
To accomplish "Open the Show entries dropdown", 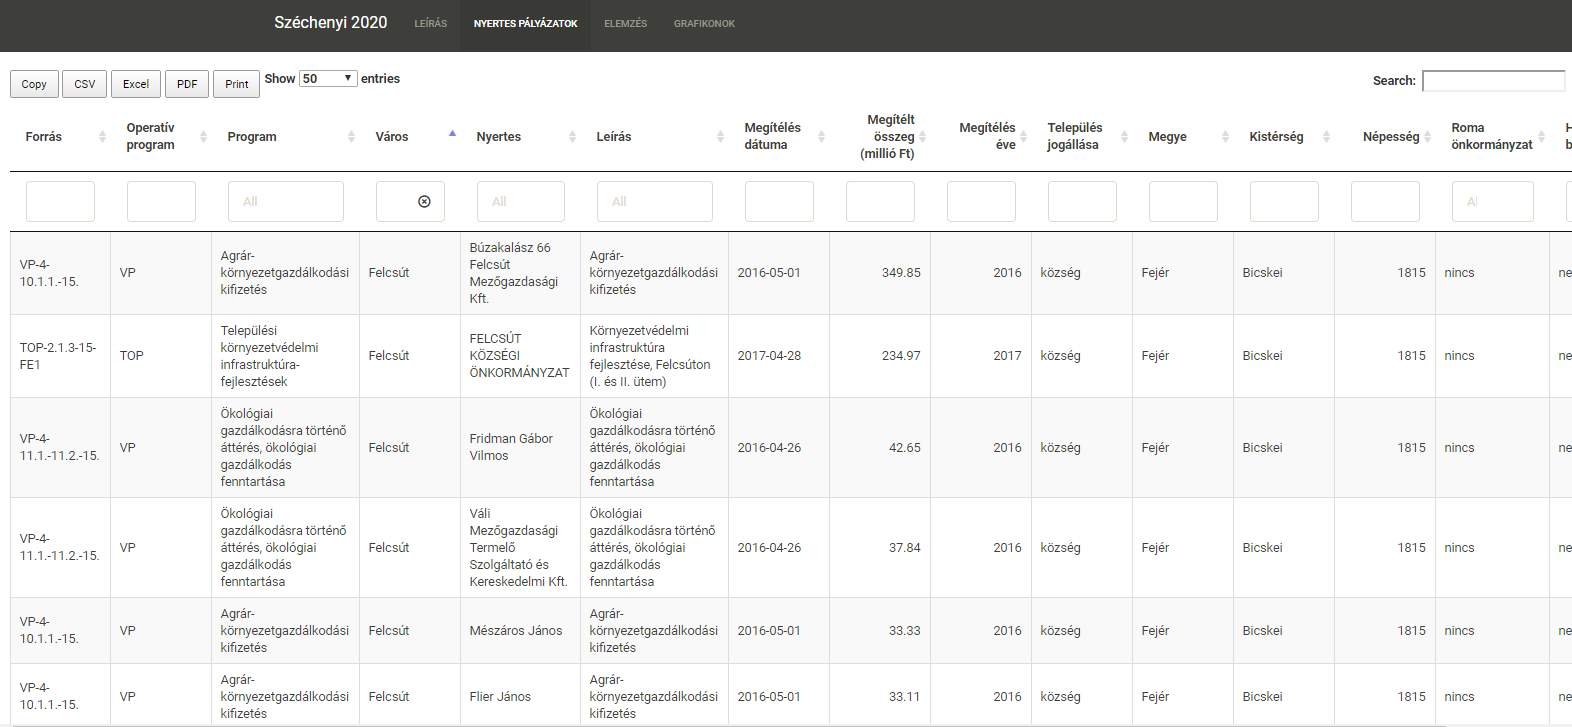I will pos(328,79).
